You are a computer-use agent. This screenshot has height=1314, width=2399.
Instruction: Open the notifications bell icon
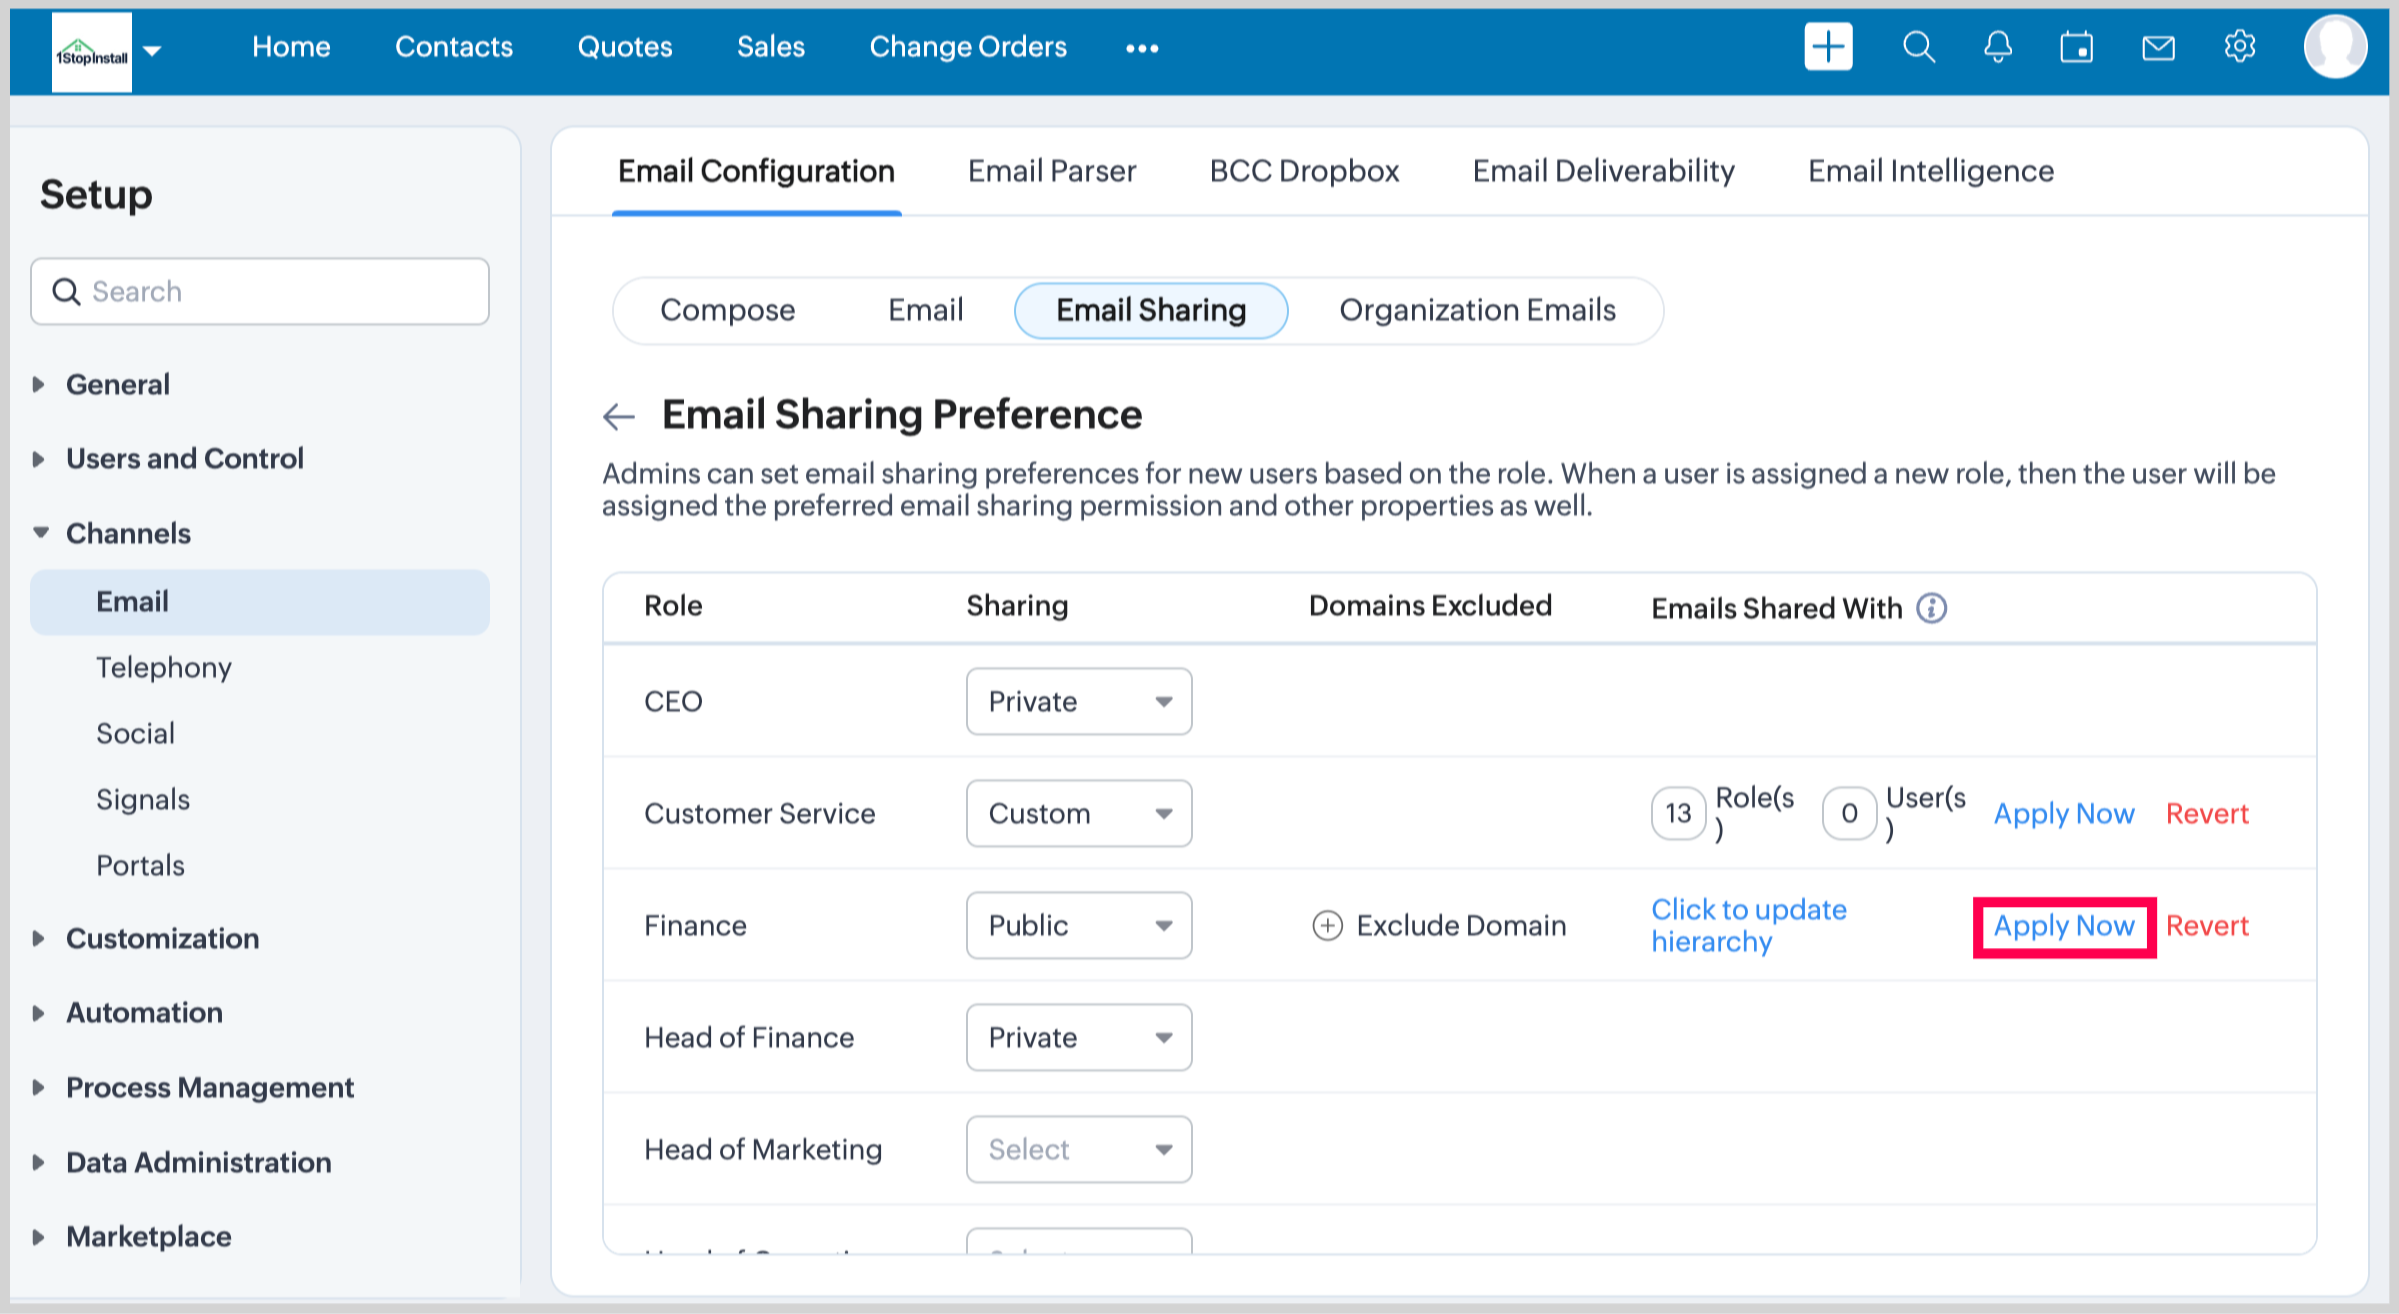(1997, 47)
